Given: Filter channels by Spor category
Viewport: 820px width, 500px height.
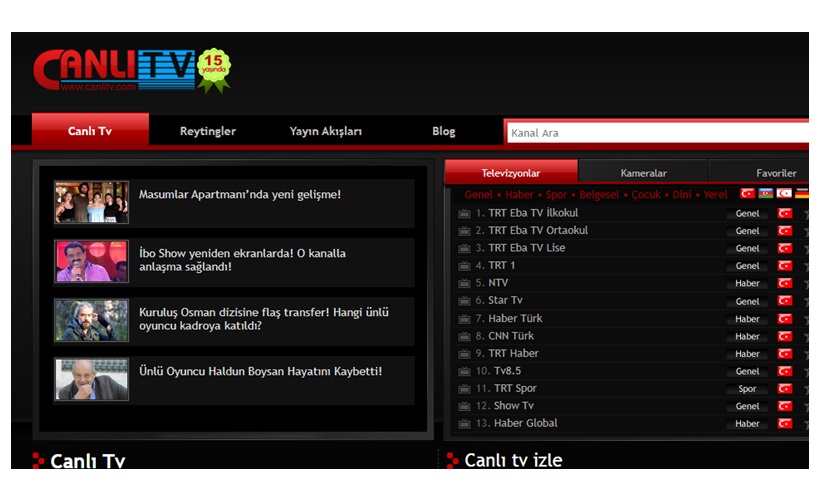Looking at the screenshot, I should pyautogui.click(x=556, y=195).
